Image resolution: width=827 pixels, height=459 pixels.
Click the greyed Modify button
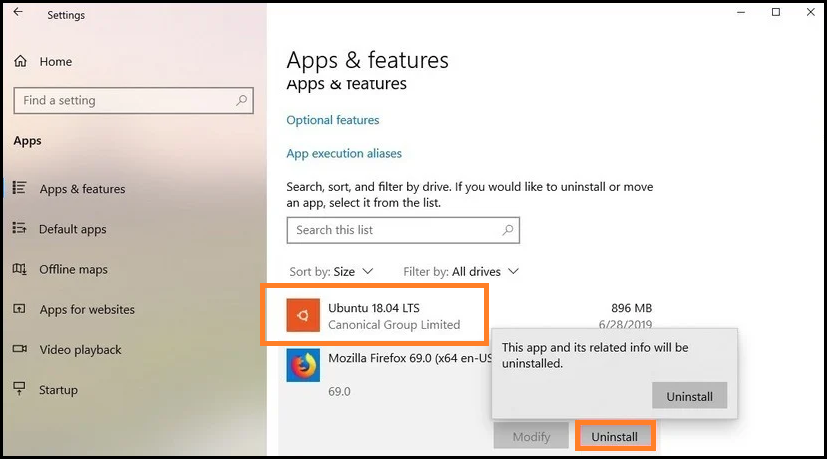[x=531, y=437]
